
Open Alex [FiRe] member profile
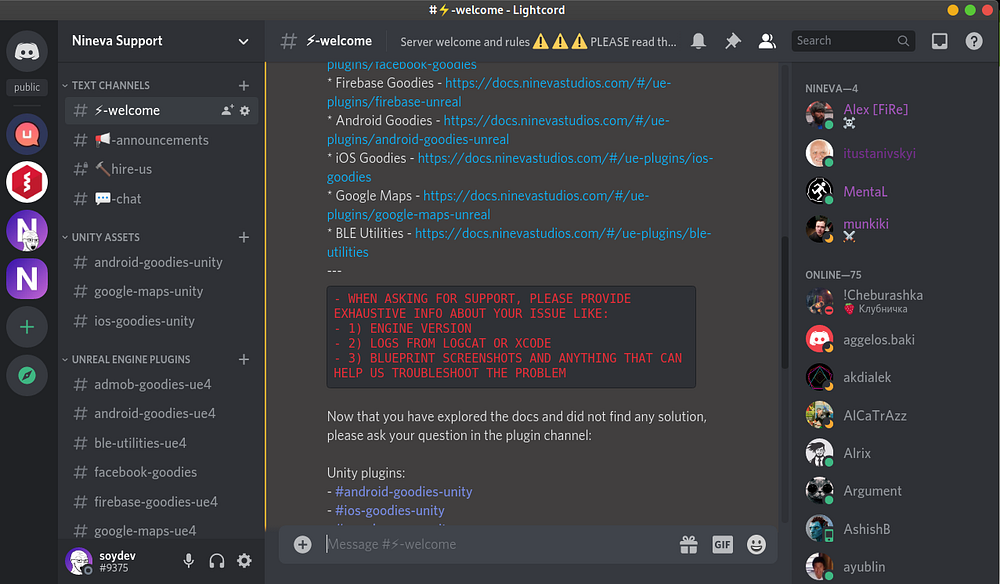coord(893,115)
